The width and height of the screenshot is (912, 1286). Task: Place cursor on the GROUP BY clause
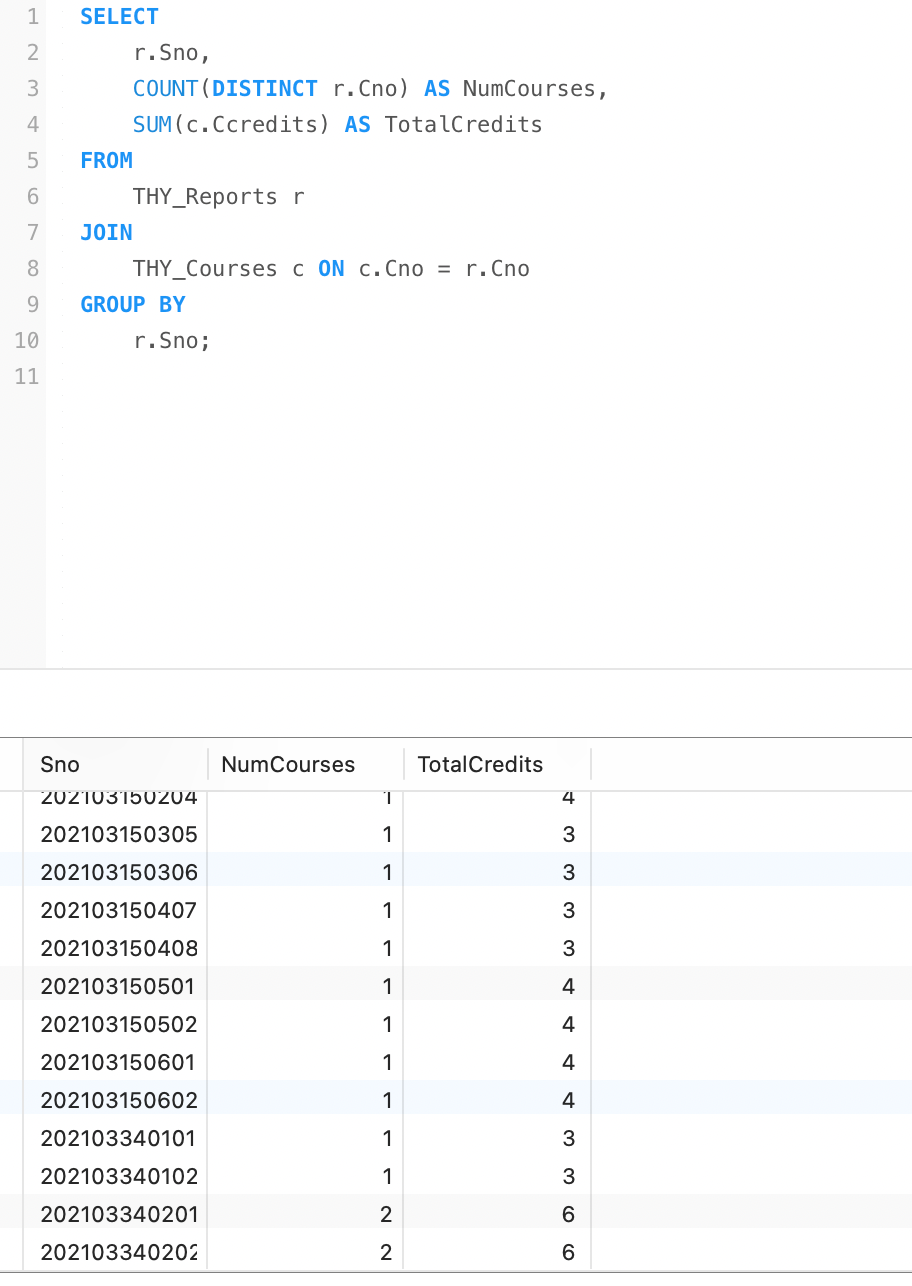coord(133,305)
